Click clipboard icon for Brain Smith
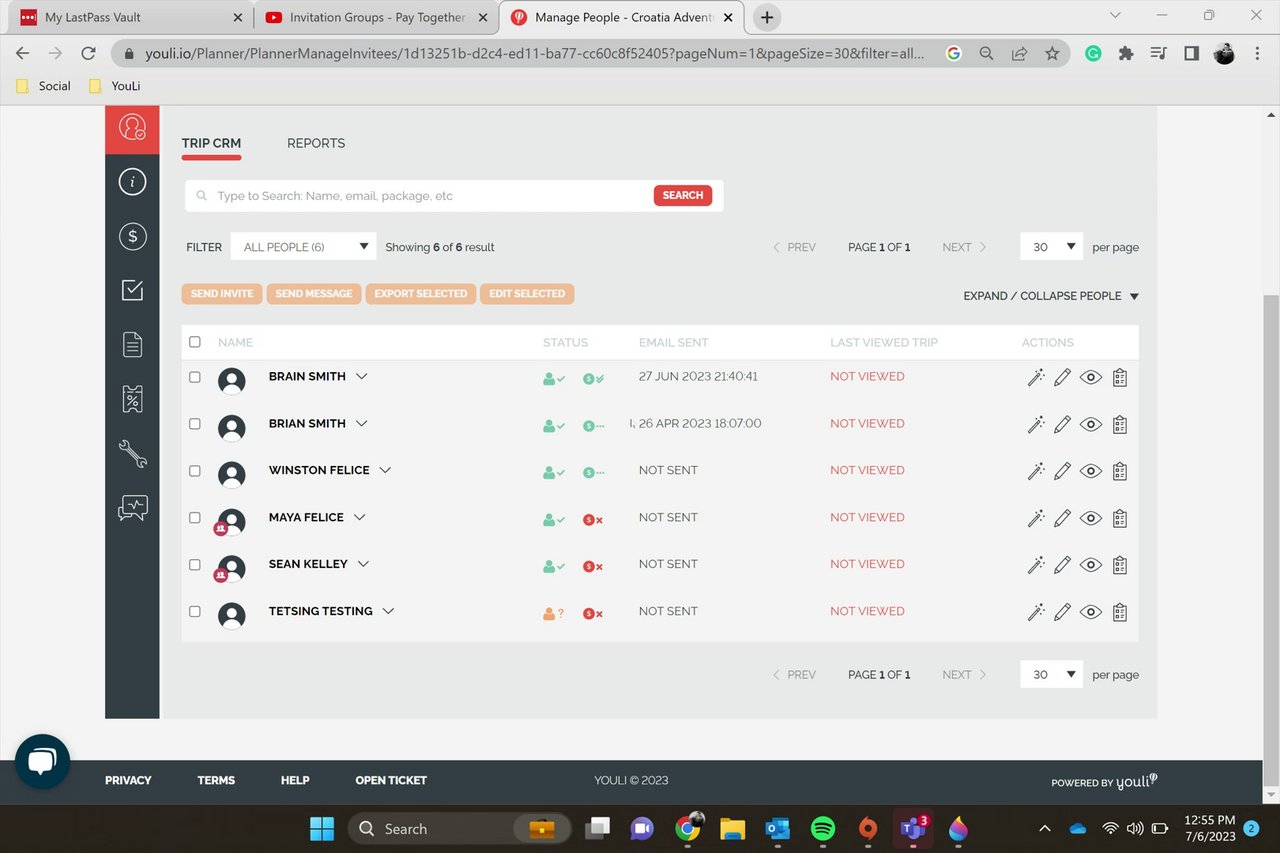The height and width of the screenshot is (853, 1280). tap(1120, 377)
